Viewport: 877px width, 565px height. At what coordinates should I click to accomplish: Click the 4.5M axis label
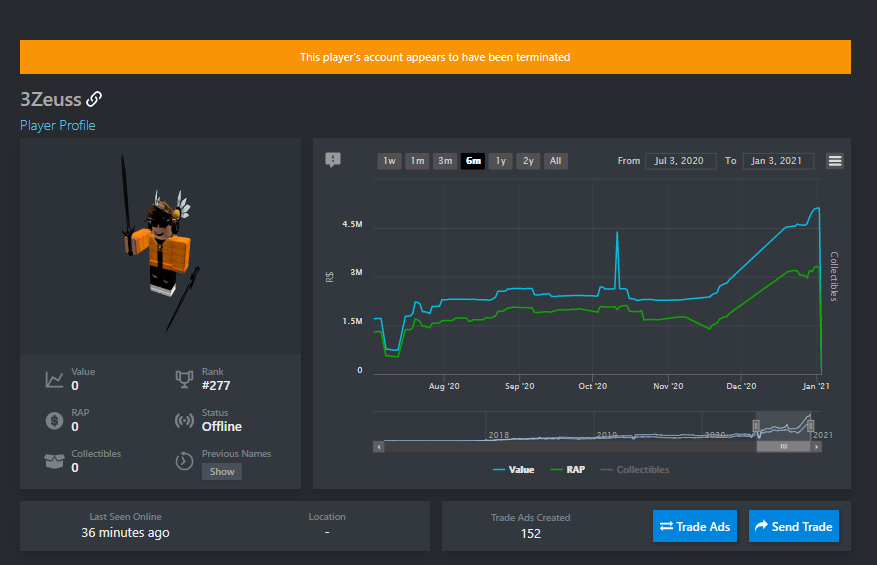(352, 224)
